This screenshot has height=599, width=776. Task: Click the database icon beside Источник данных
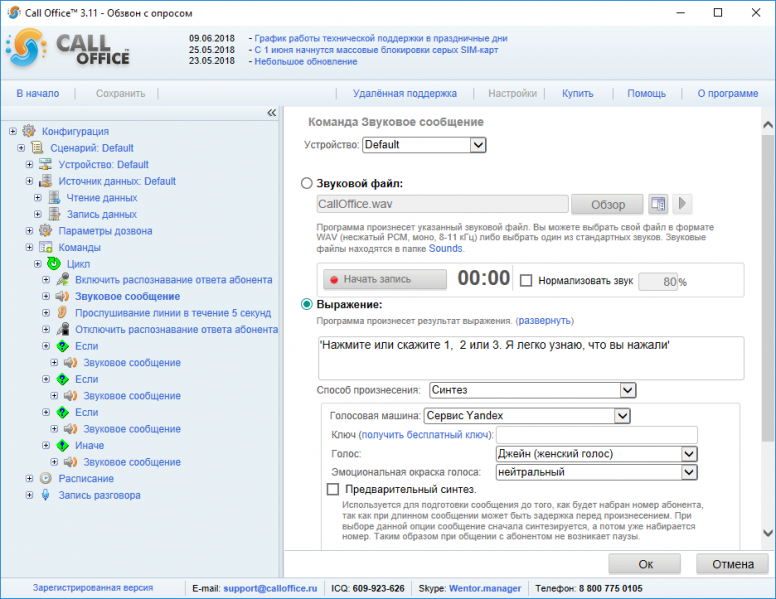tap(46, 181)
